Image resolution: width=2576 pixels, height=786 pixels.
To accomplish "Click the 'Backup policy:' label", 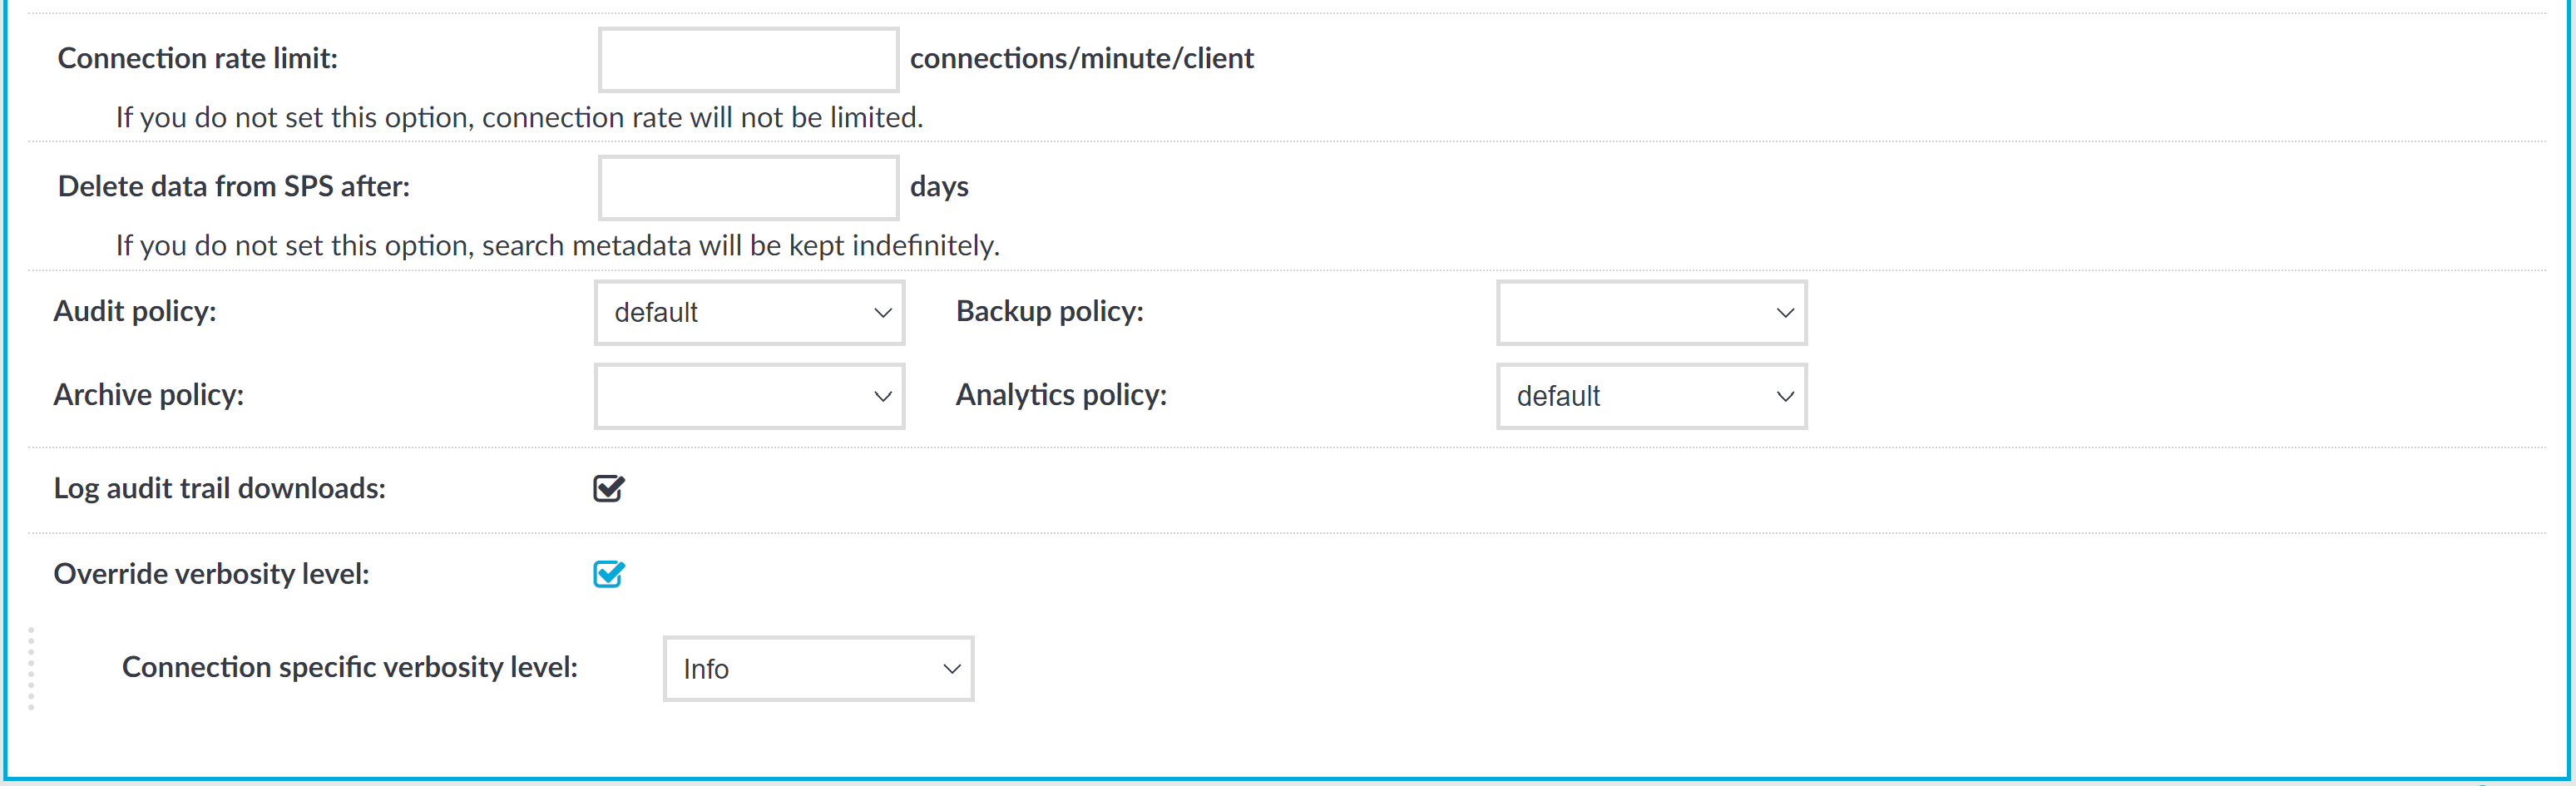I will 1050,312.
